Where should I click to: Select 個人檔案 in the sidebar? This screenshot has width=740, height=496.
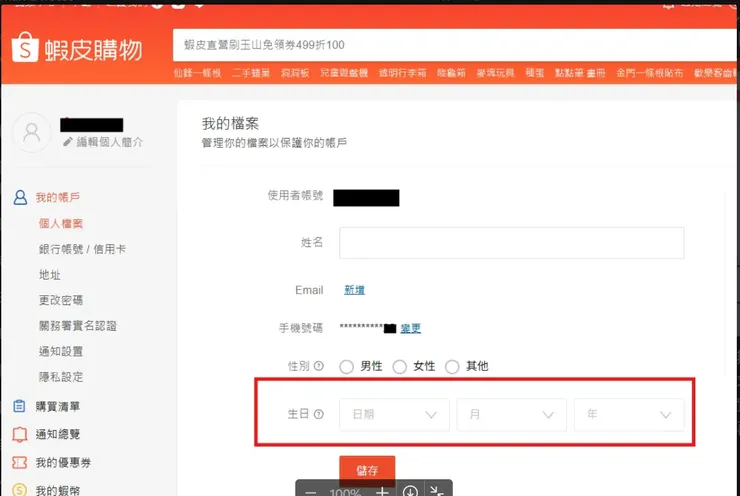pyautogui.click(x=61, y=223)
